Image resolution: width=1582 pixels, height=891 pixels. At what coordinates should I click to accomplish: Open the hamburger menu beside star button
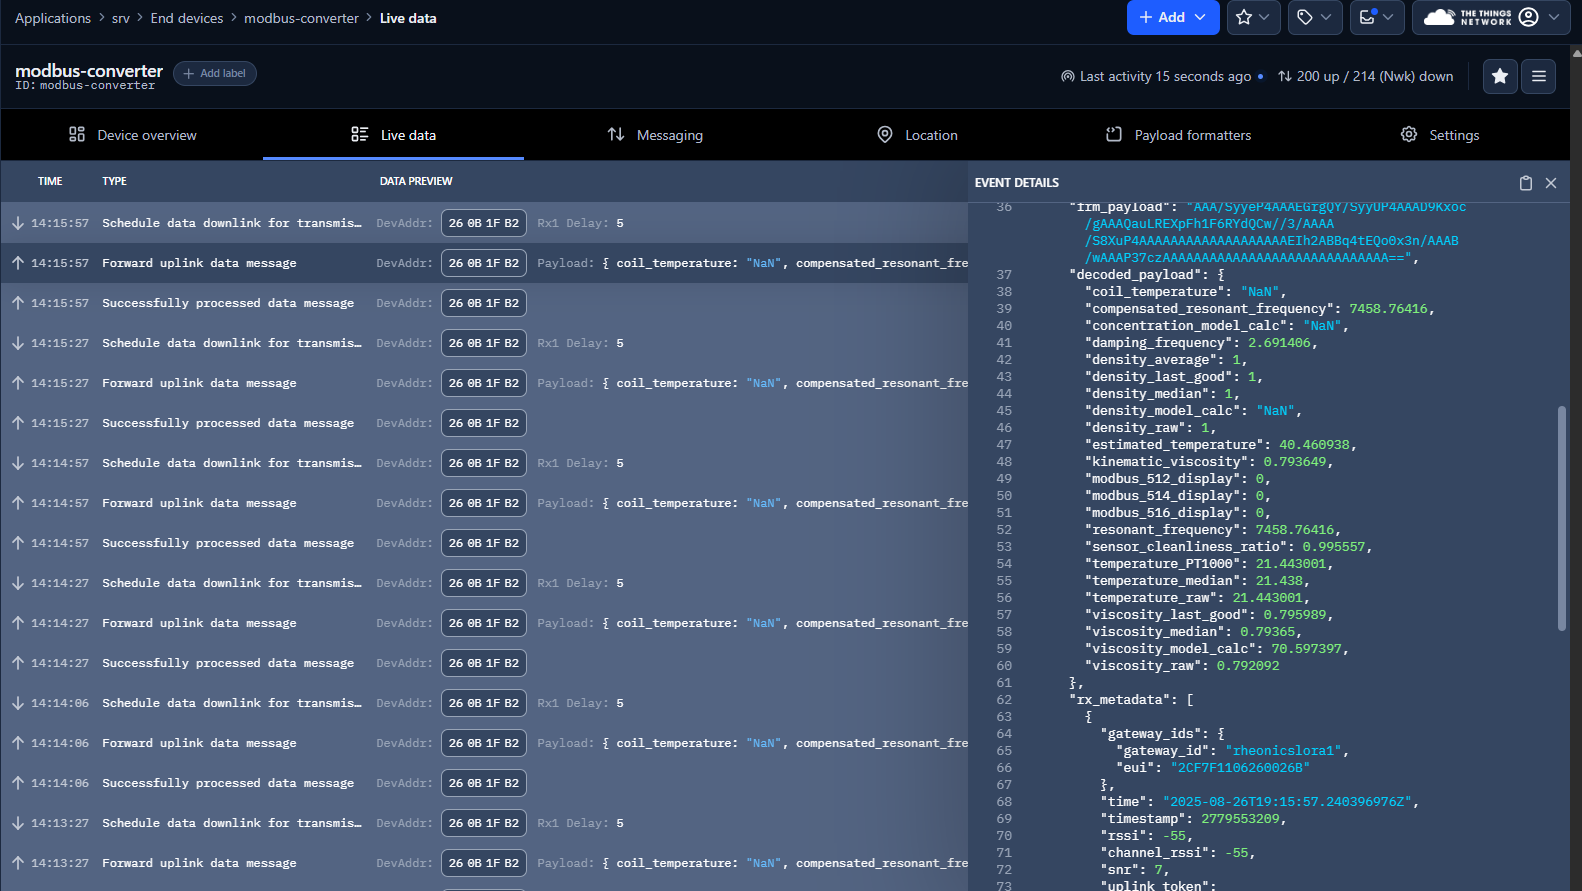point(1538,76)
